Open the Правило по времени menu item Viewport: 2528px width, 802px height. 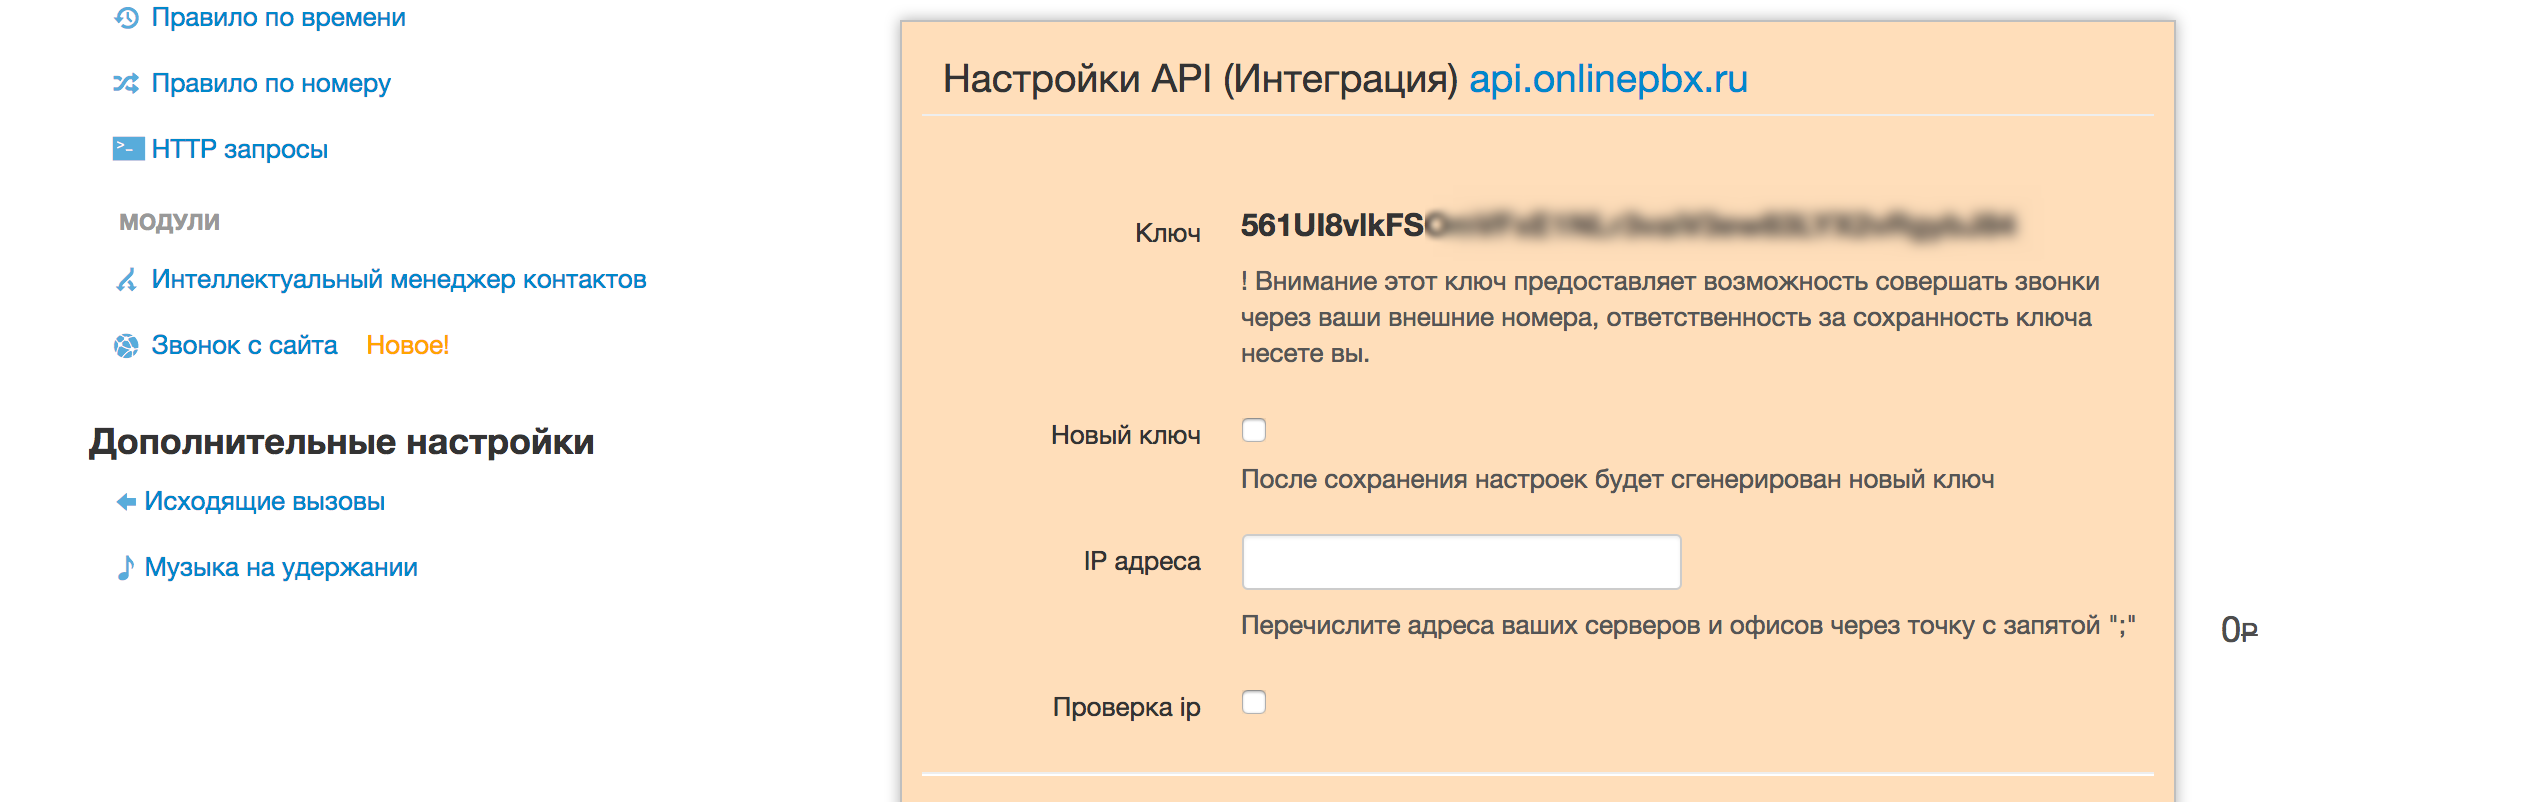(278, 18)
